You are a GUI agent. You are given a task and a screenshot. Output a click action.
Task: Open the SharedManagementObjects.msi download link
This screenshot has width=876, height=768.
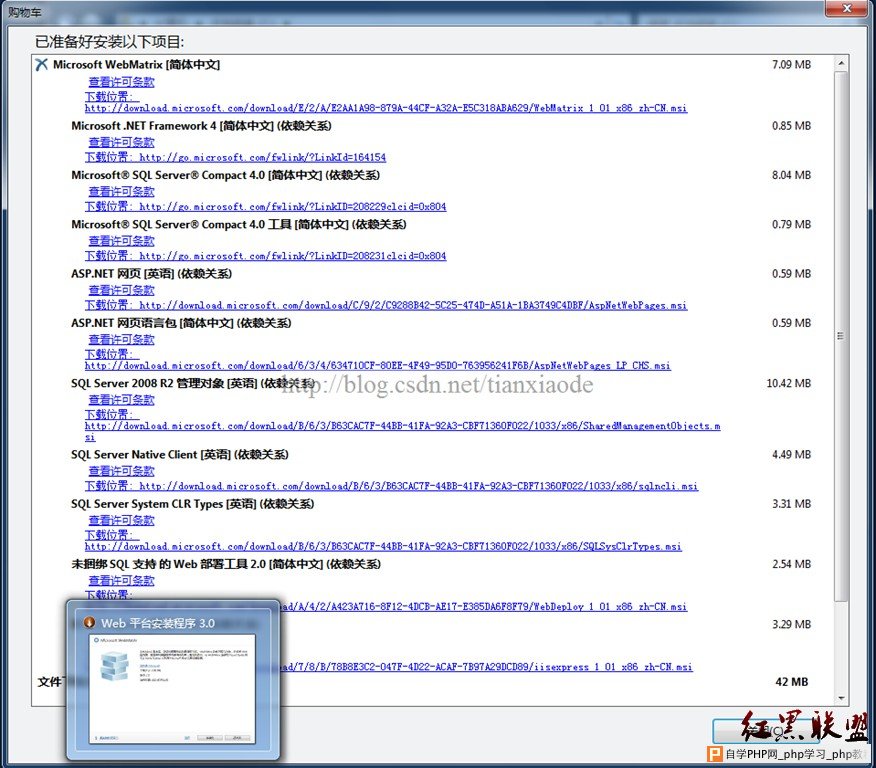click(x=402, y=426)
